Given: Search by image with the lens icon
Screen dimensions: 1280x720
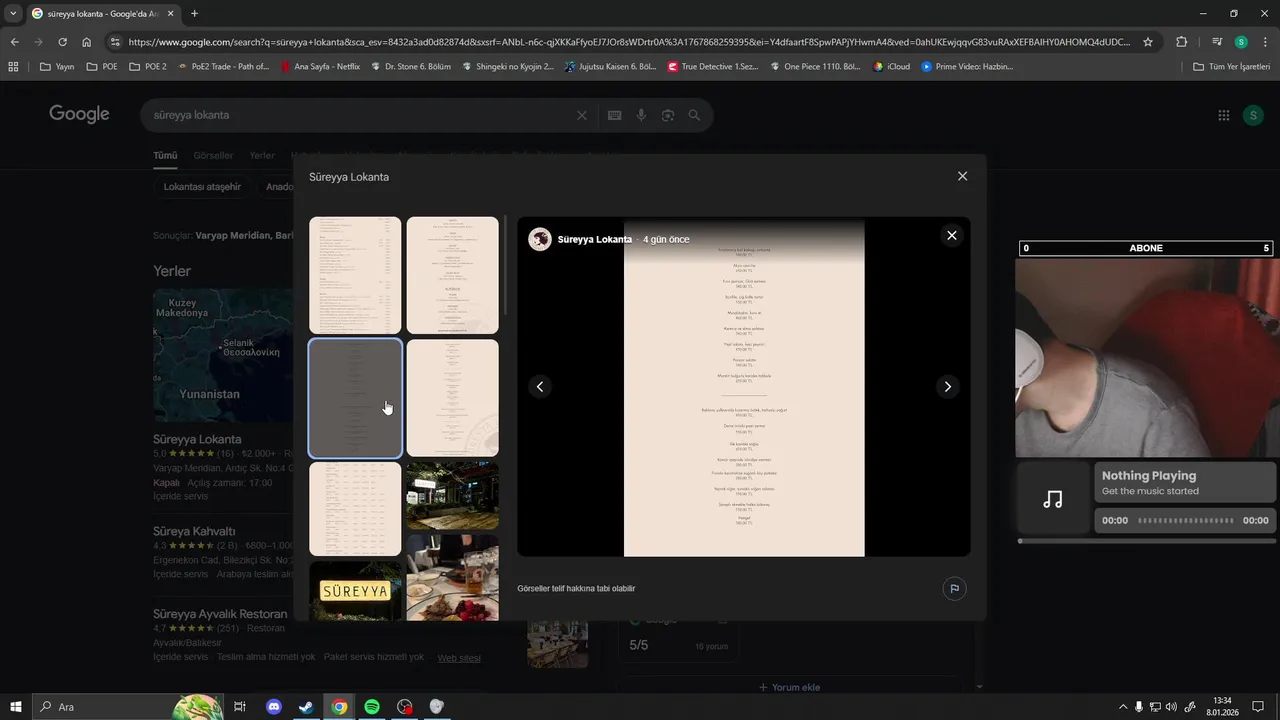Looking at the screenshot, I should [668, 115].
